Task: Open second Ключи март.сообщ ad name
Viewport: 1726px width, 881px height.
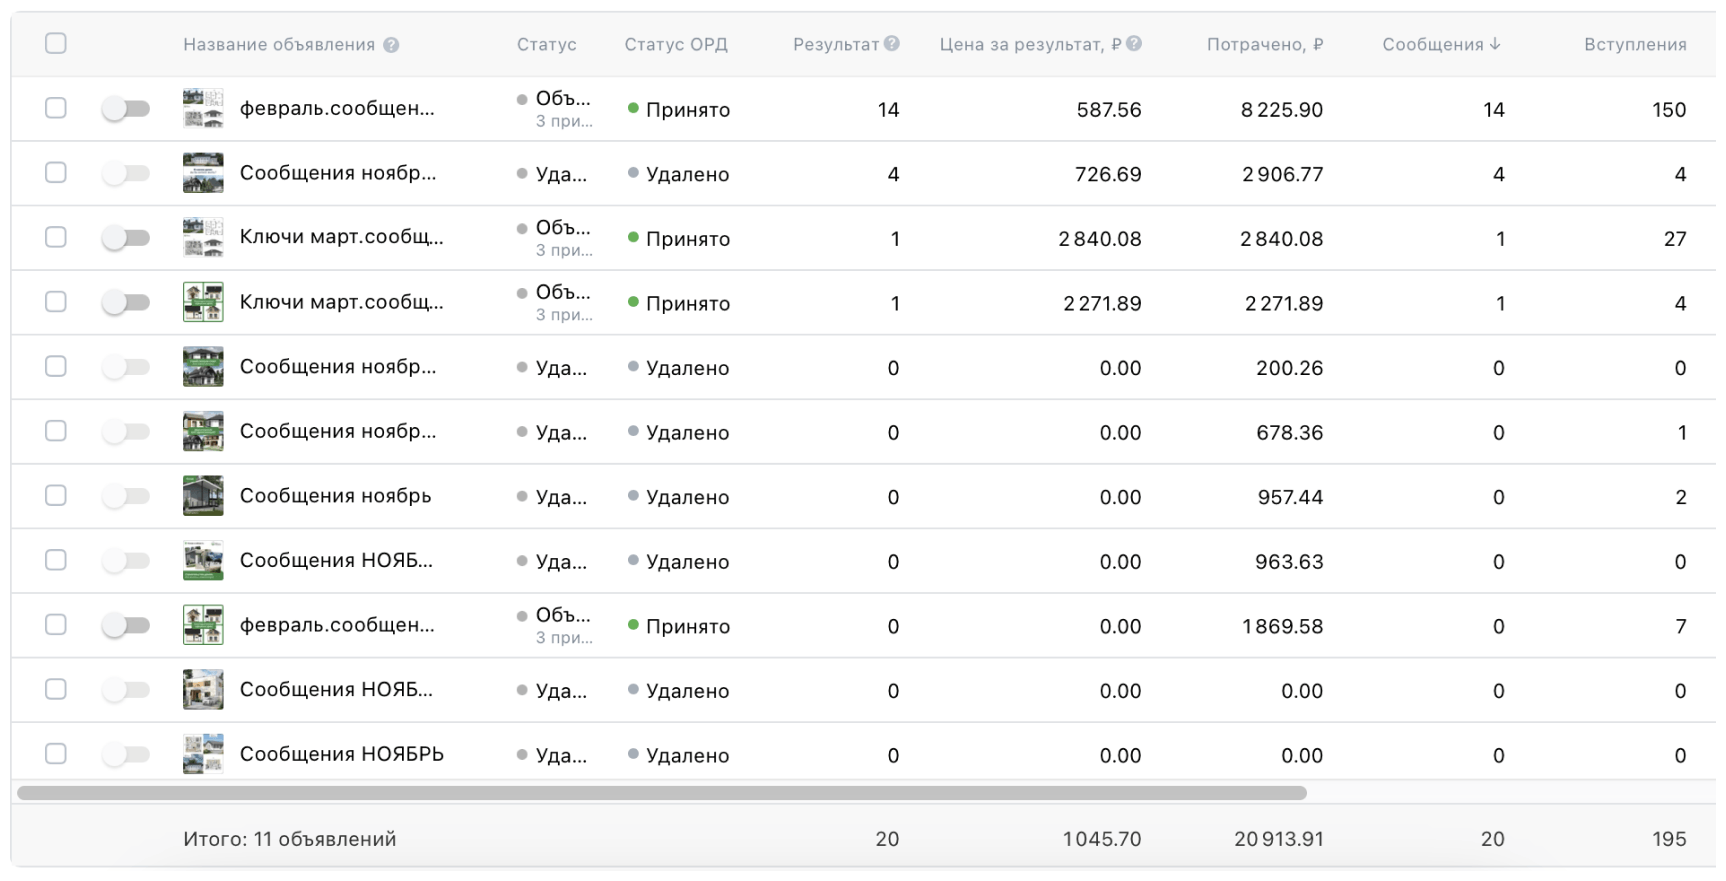Action: pos(341,302)
